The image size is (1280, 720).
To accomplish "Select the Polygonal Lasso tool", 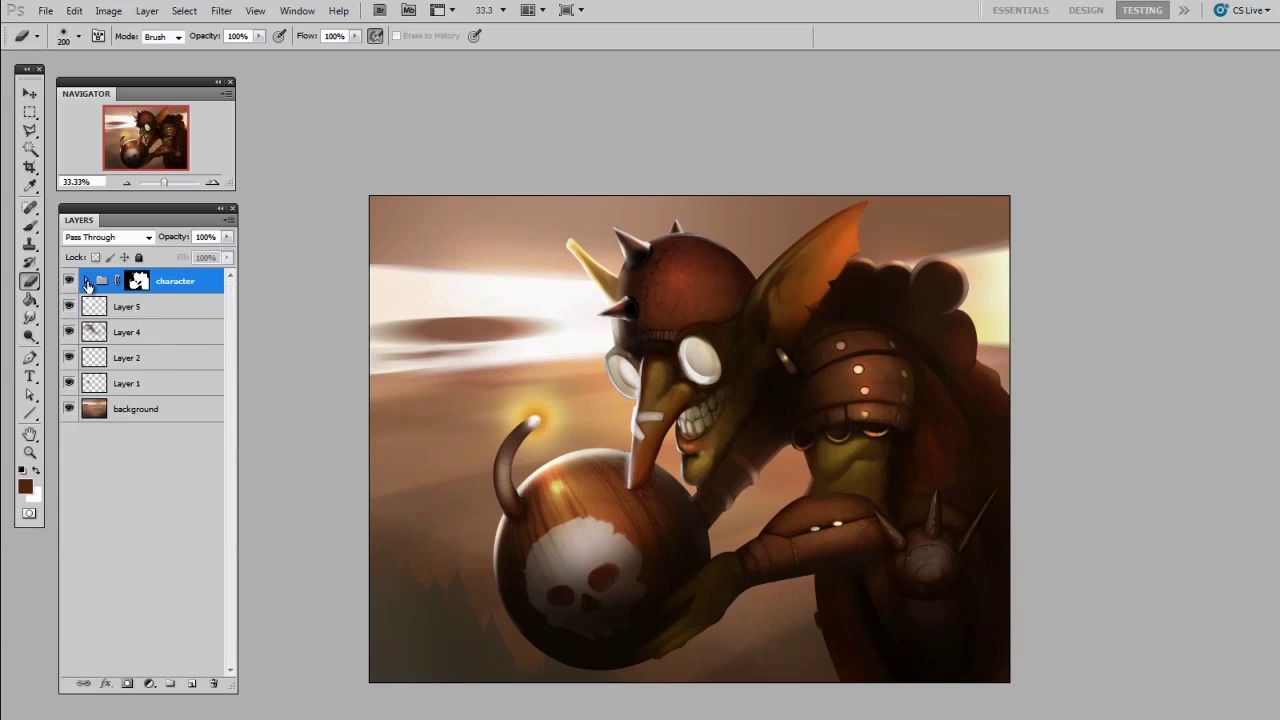I will coord(30,130).
